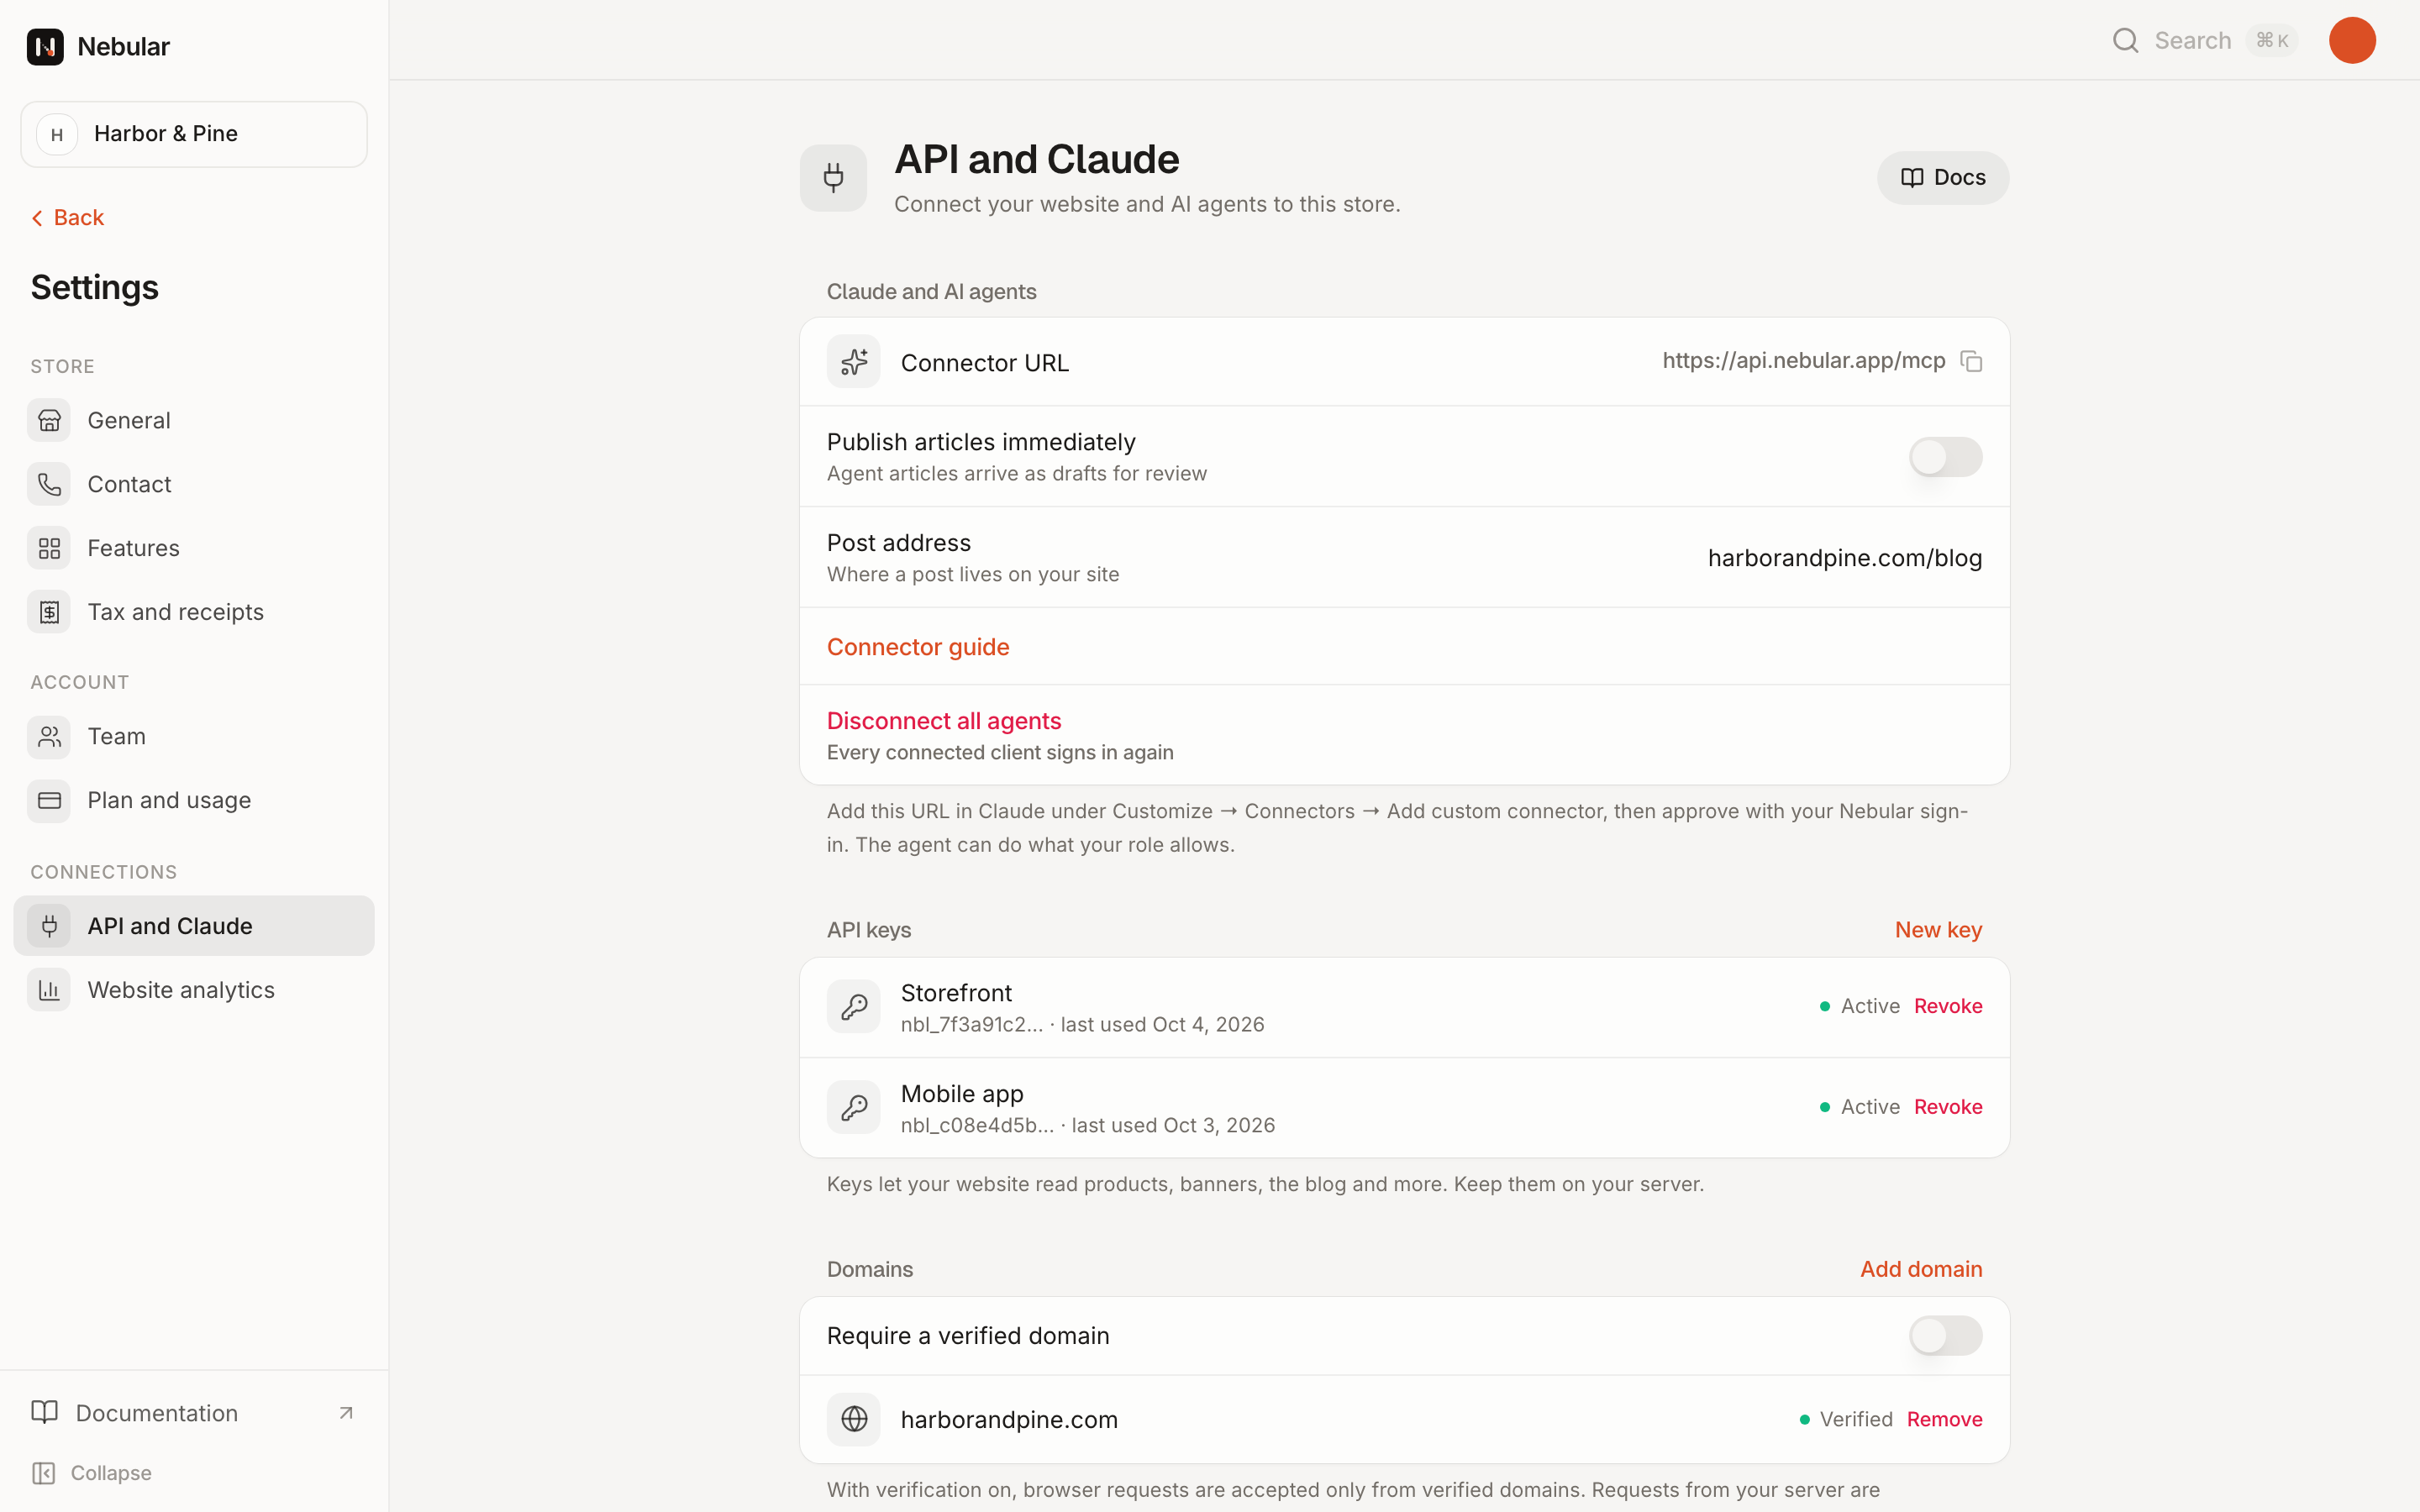Click the Documentation external arrow icon
The height and width of the screenshot is (1512, 2420).
coord(346,1413)
